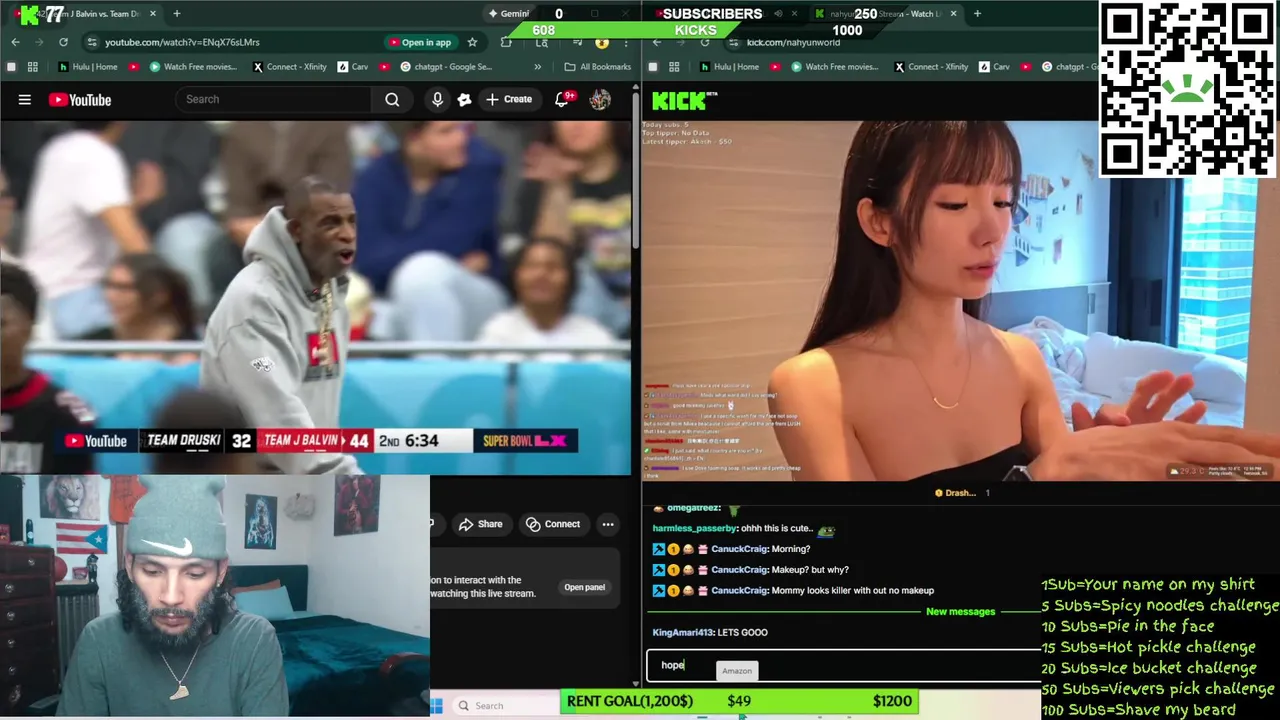The height and width of the screenshot is (720, 1280).
Task: Click the youtube.com address bar URL
Action: [182, 42]
